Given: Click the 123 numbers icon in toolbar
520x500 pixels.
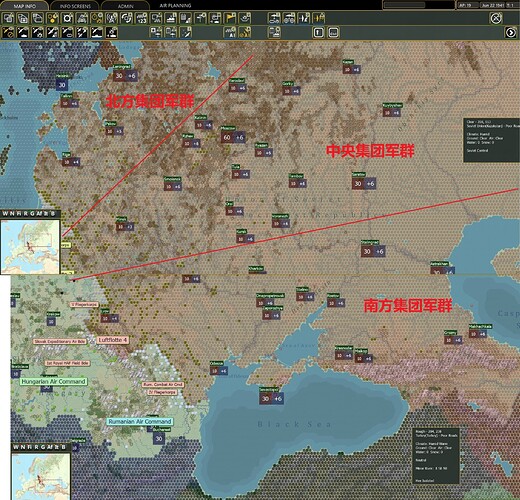Looking at the screenshot, I should [141, 18].
